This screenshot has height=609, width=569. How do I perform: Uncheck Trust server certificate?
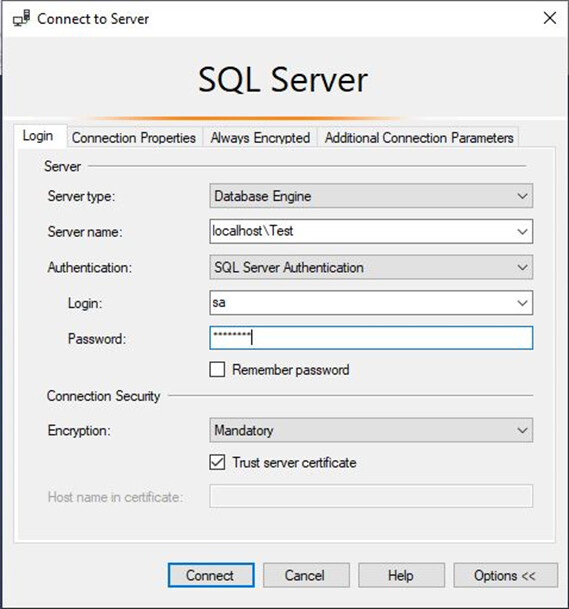pos(217,463)
